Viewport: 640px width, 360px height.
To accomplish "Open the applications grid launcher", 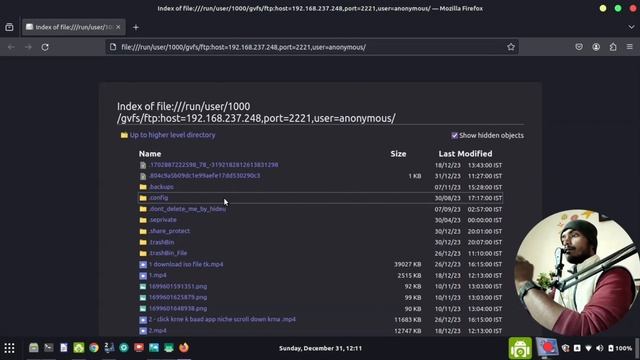I will tap(9, 348).
